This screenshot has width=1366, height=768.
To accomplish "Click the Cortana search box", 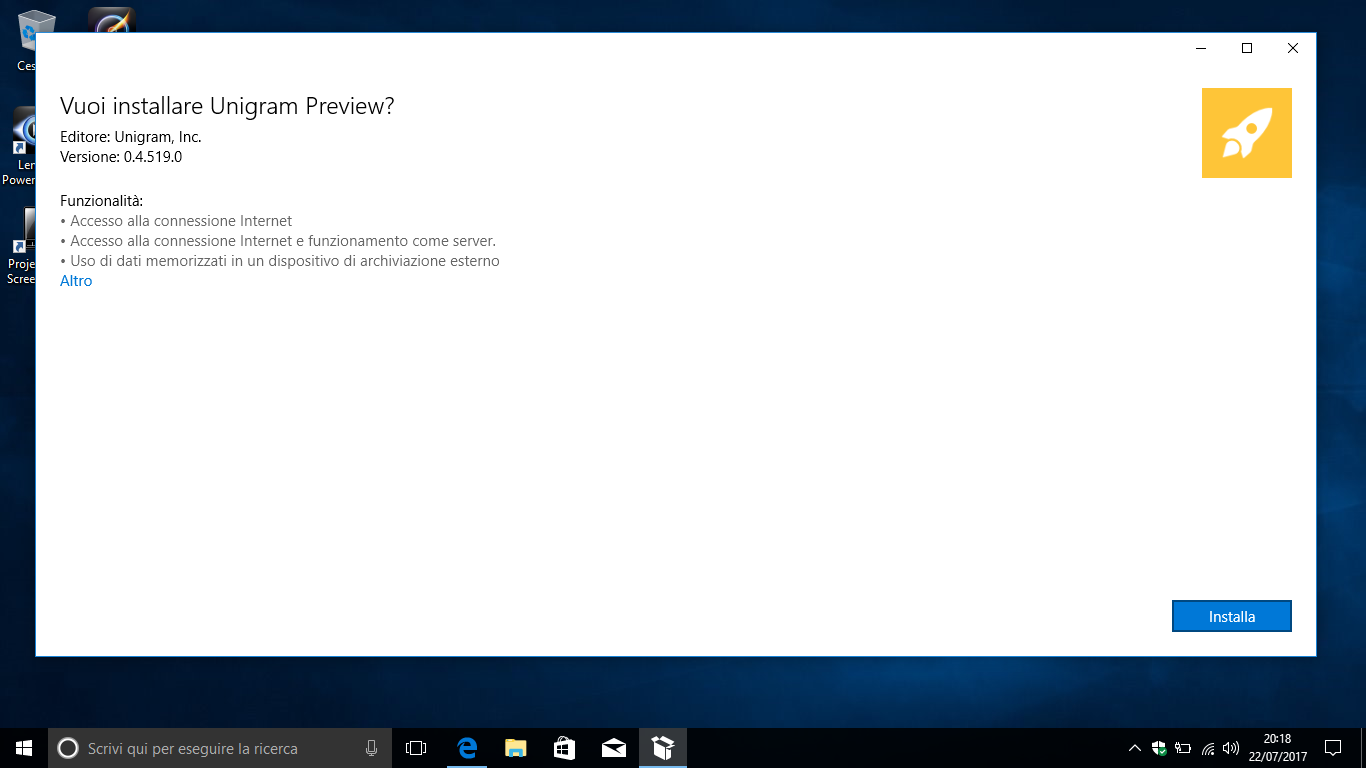I will coord(220,748).
